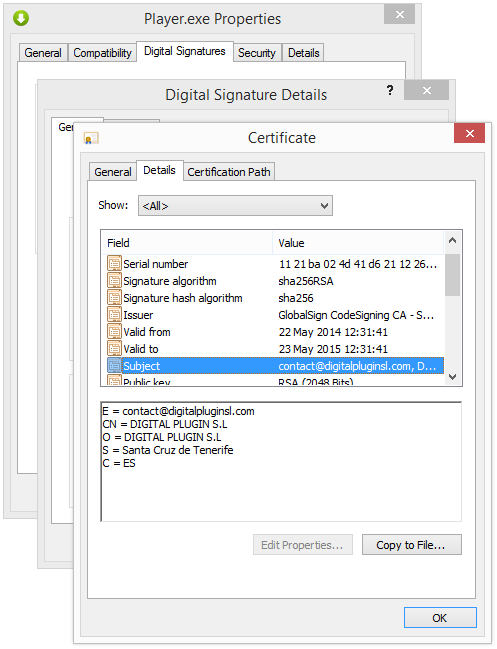The height and width of the screenshot is (649, 497).
Task: Click the C = ES line
Action: coord(119,463)
